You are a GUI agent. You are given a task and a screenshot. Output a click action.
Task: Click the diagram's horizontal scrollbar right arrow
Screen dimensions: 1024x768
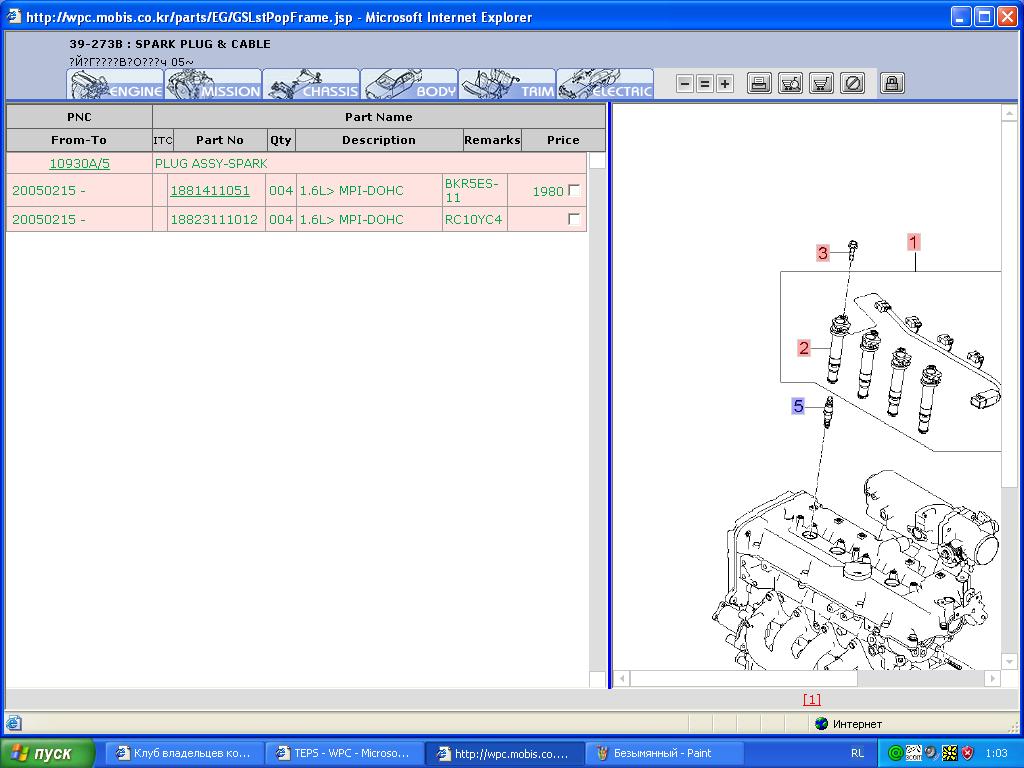tap(992, 679)
